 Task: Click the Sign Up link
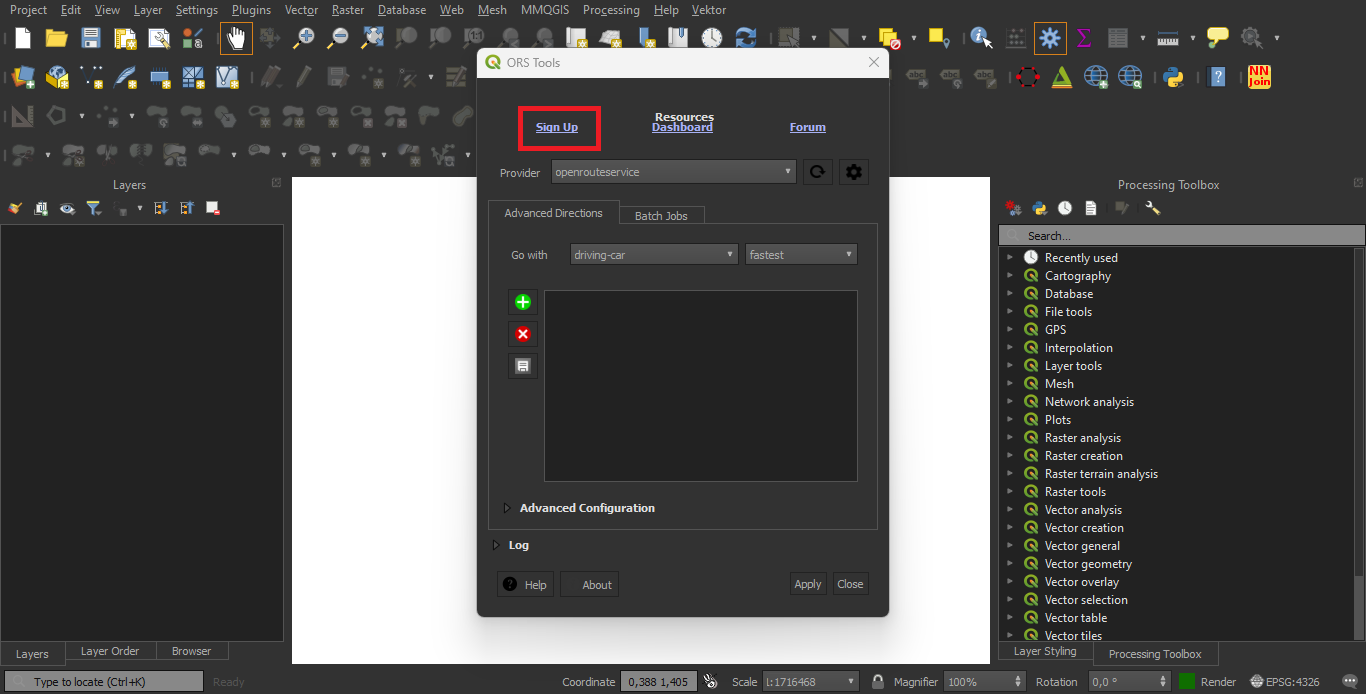[557, 127]
